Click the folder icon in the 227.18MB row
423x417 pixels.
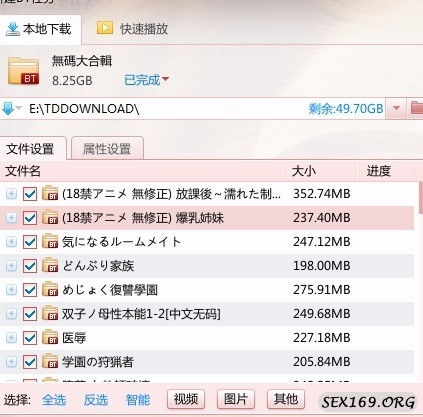[50, 337]
